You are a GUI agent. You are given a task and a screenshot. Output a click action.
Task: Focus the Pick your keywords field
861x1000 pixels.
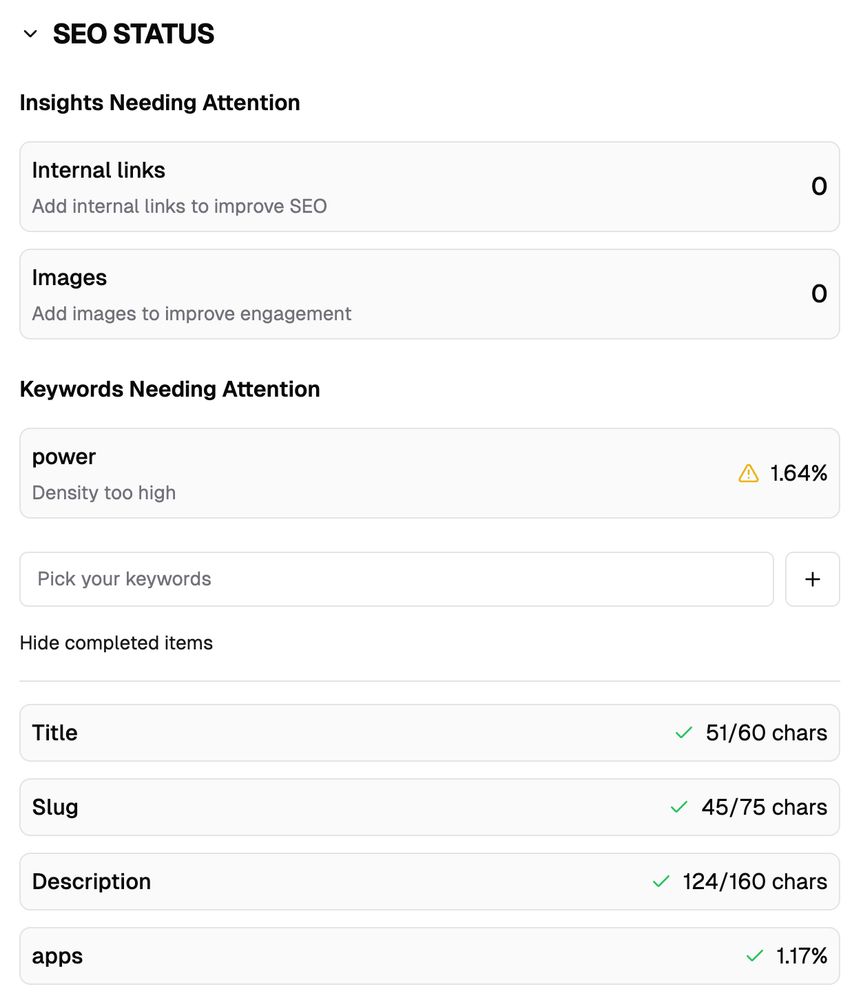click(396, 579)
